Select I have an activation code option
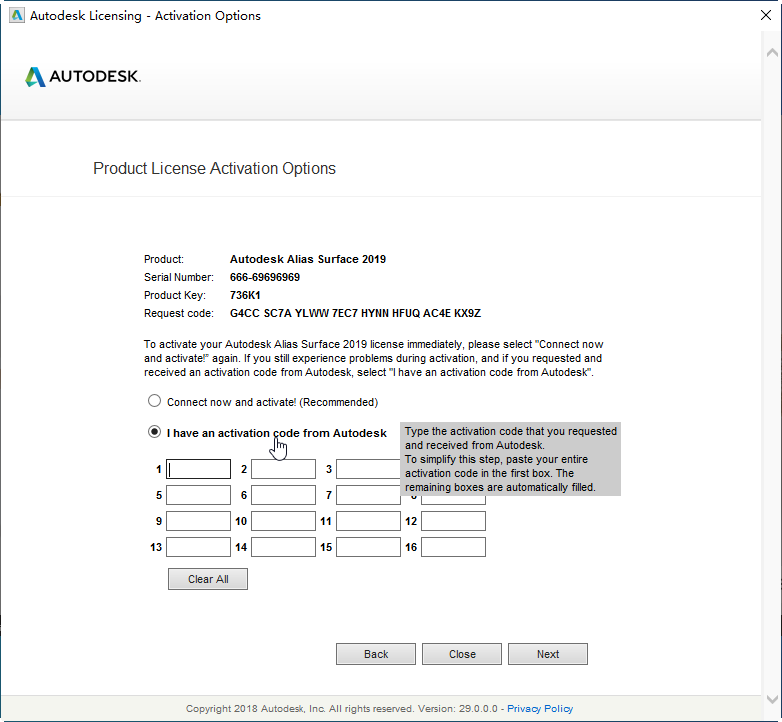Image resolution: width=782 pixels, height=722 pixels. coord(155,432)
